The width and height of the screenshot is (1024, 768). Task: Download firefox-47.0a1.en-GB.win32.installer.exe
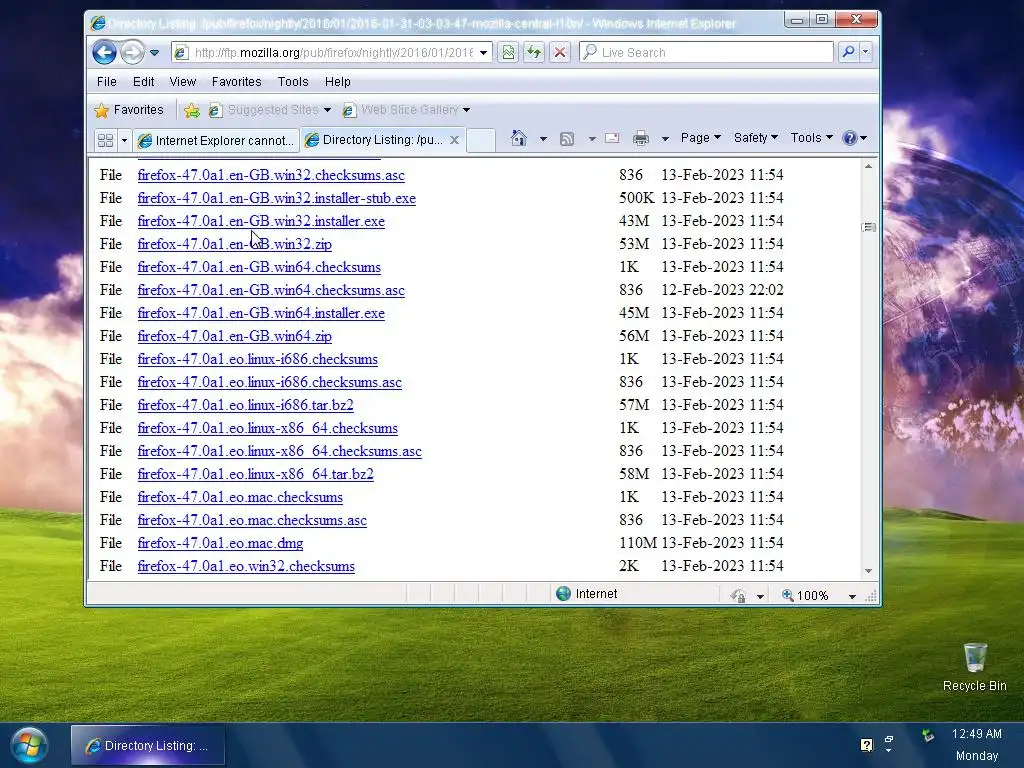point(261,221)
